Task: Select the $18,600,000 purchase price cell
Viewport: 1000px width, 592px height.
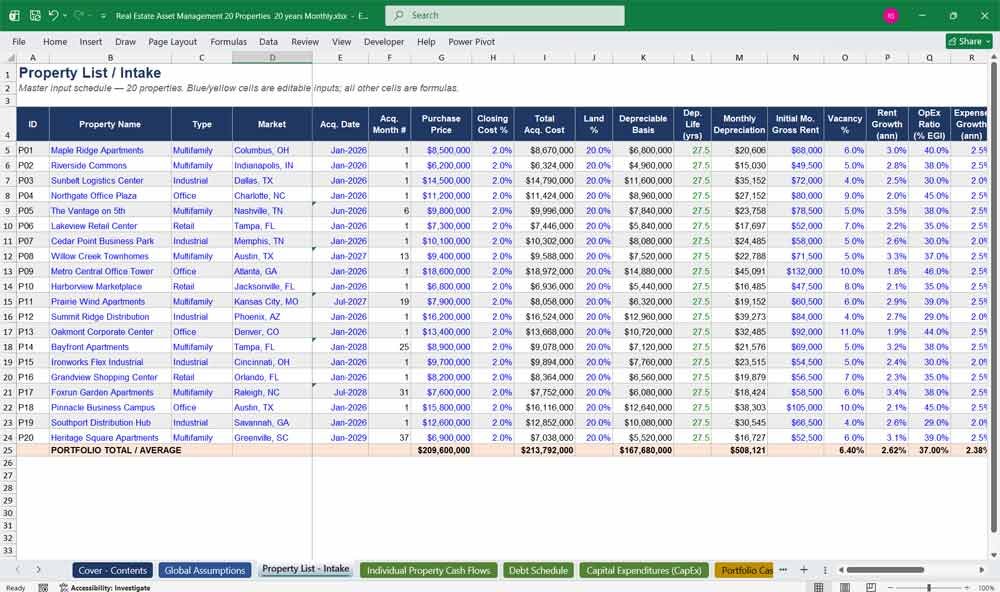Action: pos(441,271)
